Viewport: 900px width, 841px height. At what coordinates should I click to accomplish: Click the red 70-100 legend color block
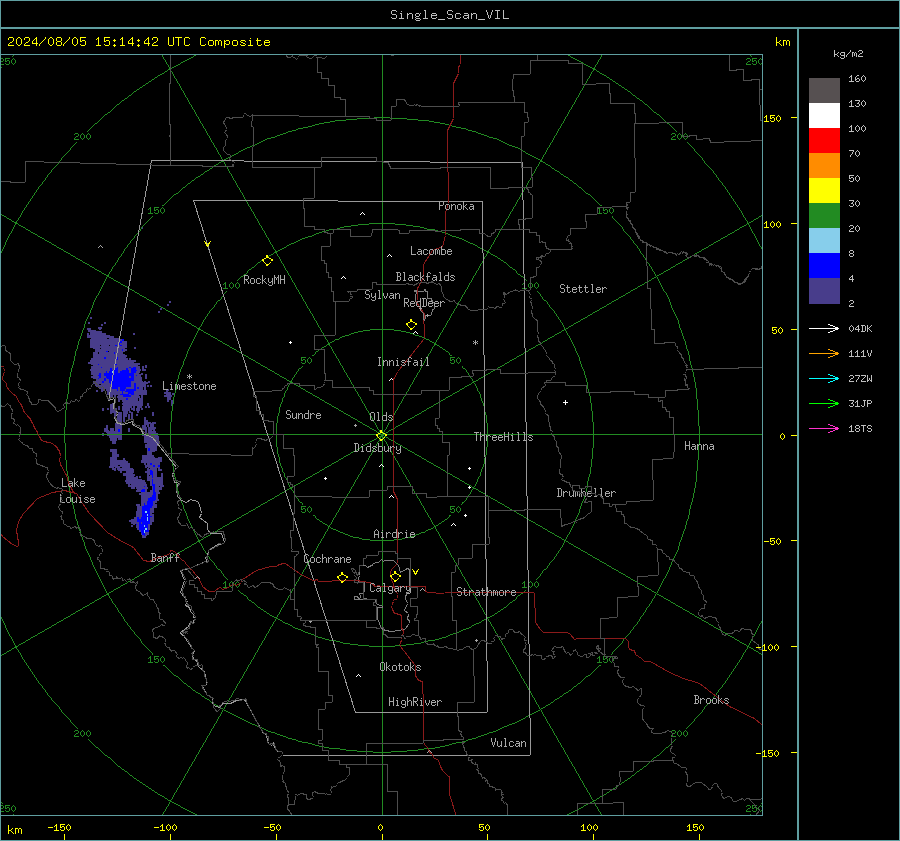824,141
